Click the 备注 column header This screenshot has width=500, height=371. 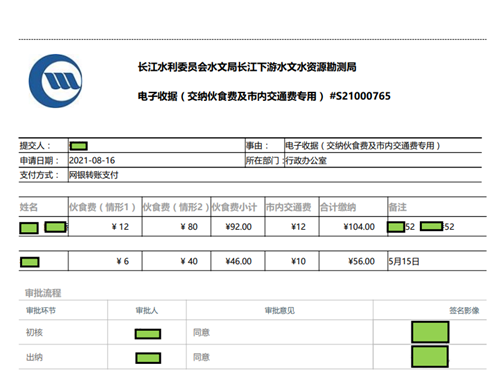click(398, 207)
